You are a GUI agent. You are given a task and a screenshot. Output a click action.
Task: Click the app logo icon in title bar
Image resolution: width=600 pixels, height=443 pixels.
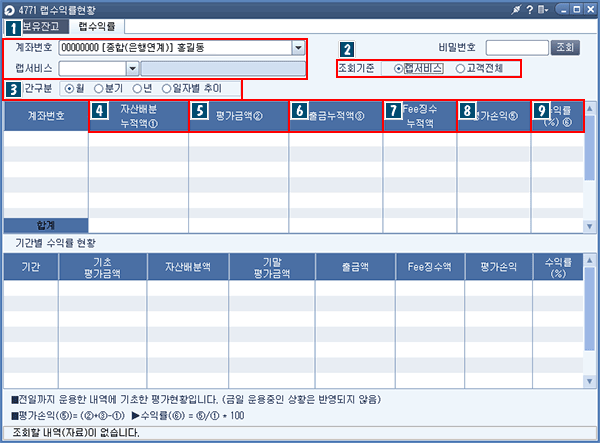pos(9,10)
